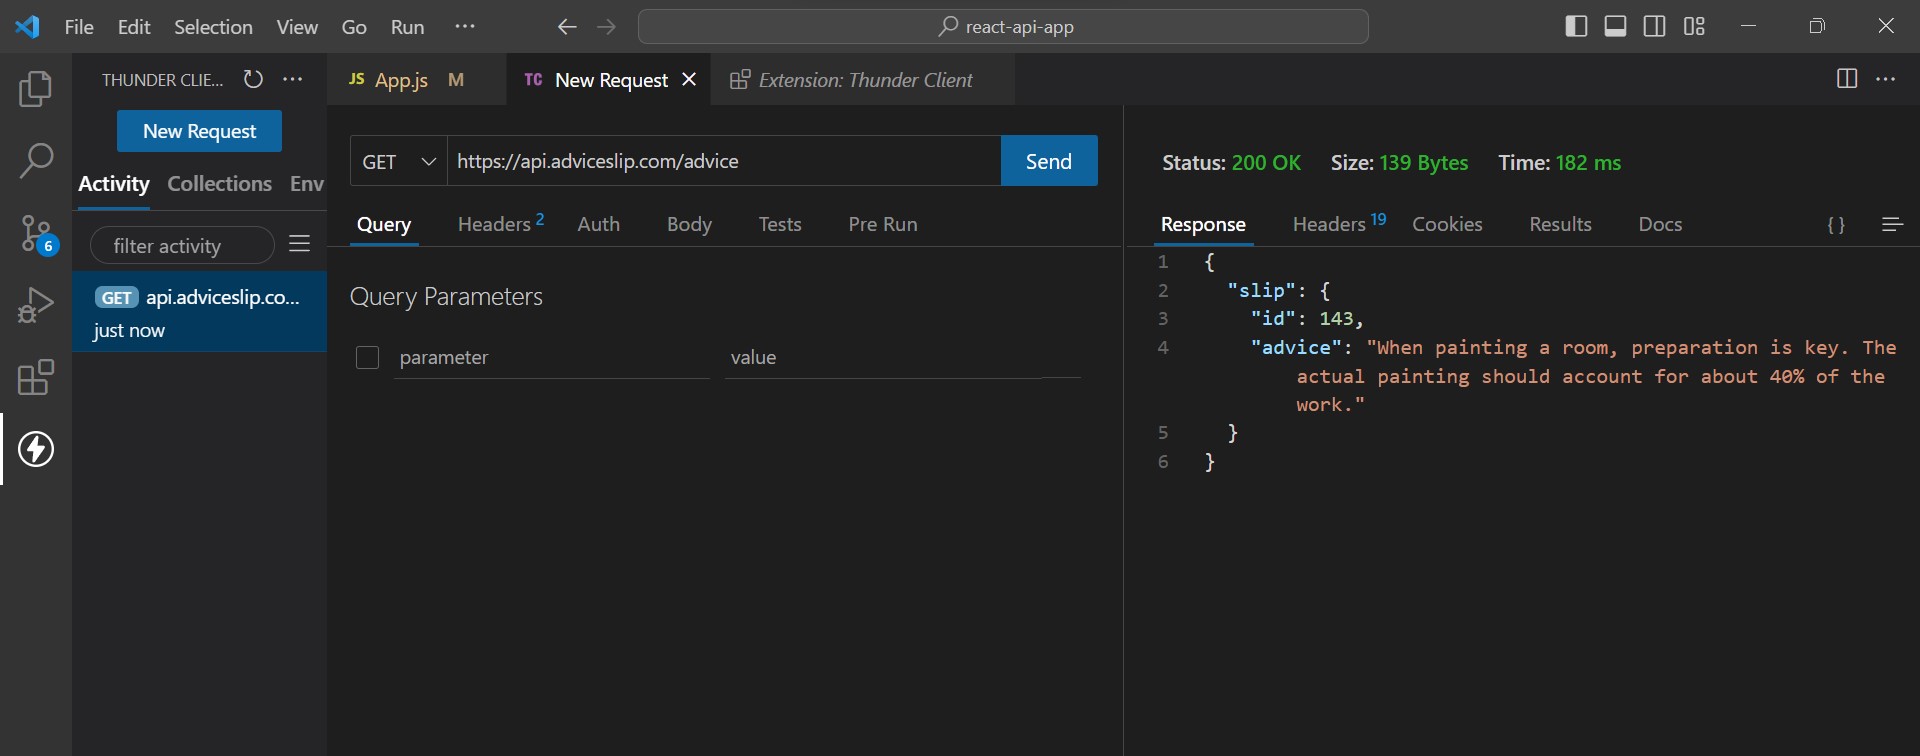Open the response Headers 19 tab
The image size is (1920, 756).
tap(1338, 224)
